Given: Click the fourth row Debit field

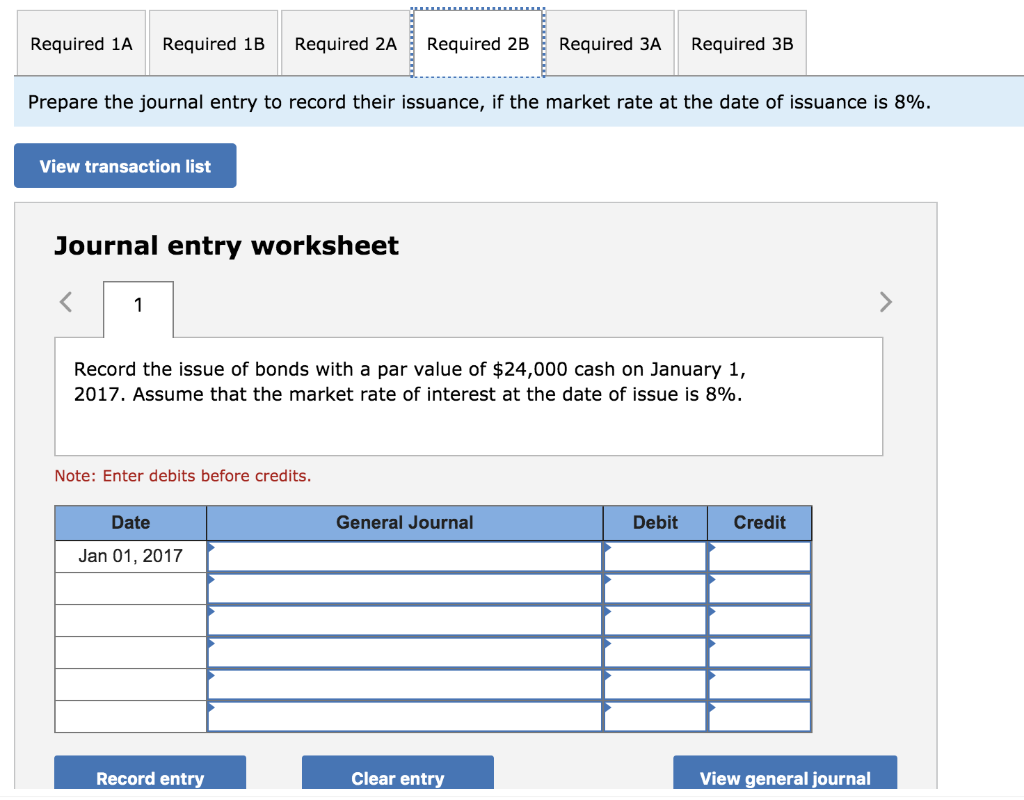Looking at the screenshot, I should pos(655,652).
